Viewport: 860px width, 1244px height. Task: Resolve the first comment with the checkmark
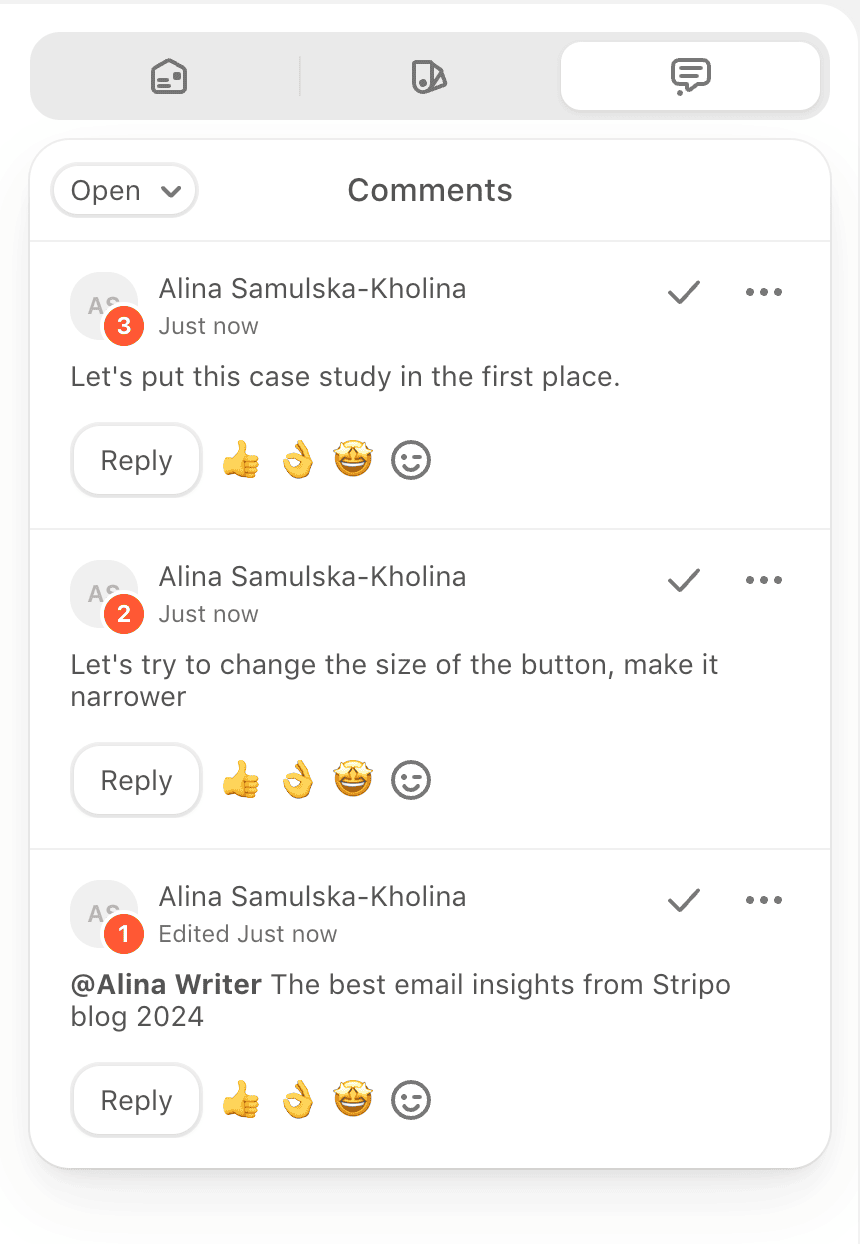click(683, 292)
